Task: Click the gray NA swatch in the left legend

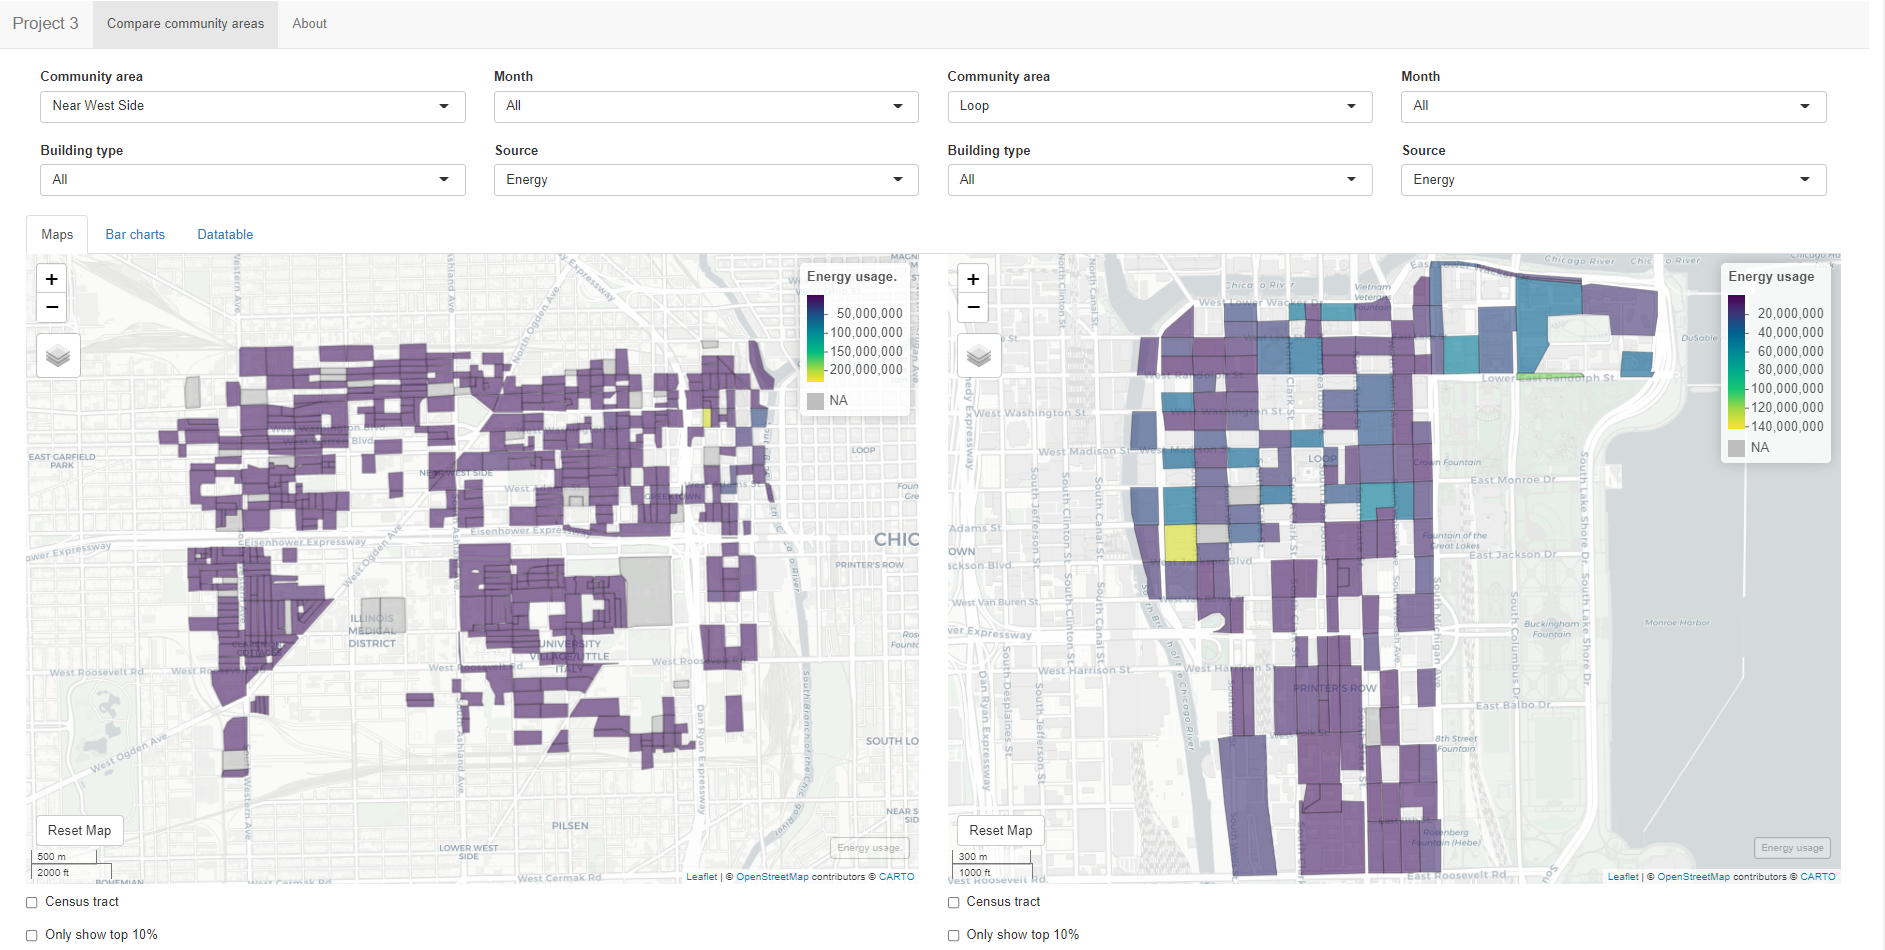Action: pyautogui.click(x=816, y=401)
